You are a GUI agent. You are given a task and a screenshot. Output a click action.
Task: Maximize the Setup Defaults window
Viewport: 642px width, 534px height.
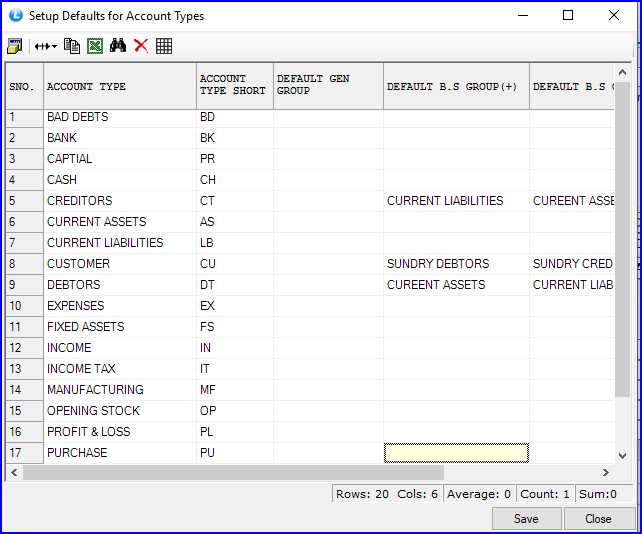[x=568, y=16]
